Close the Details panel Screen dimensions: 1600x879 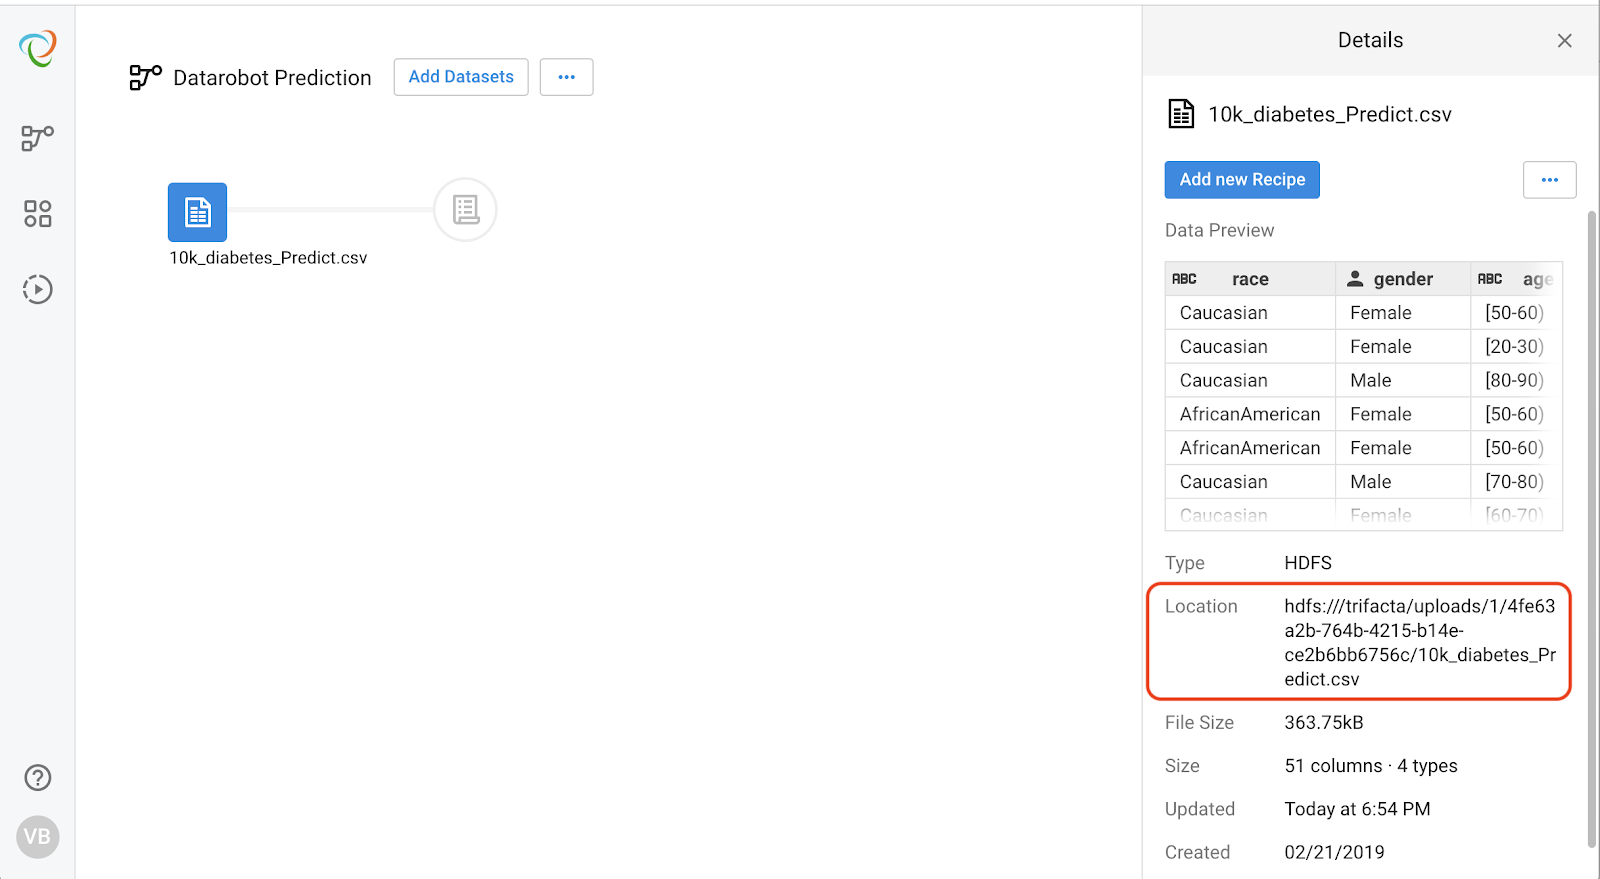click(1565, 41)
